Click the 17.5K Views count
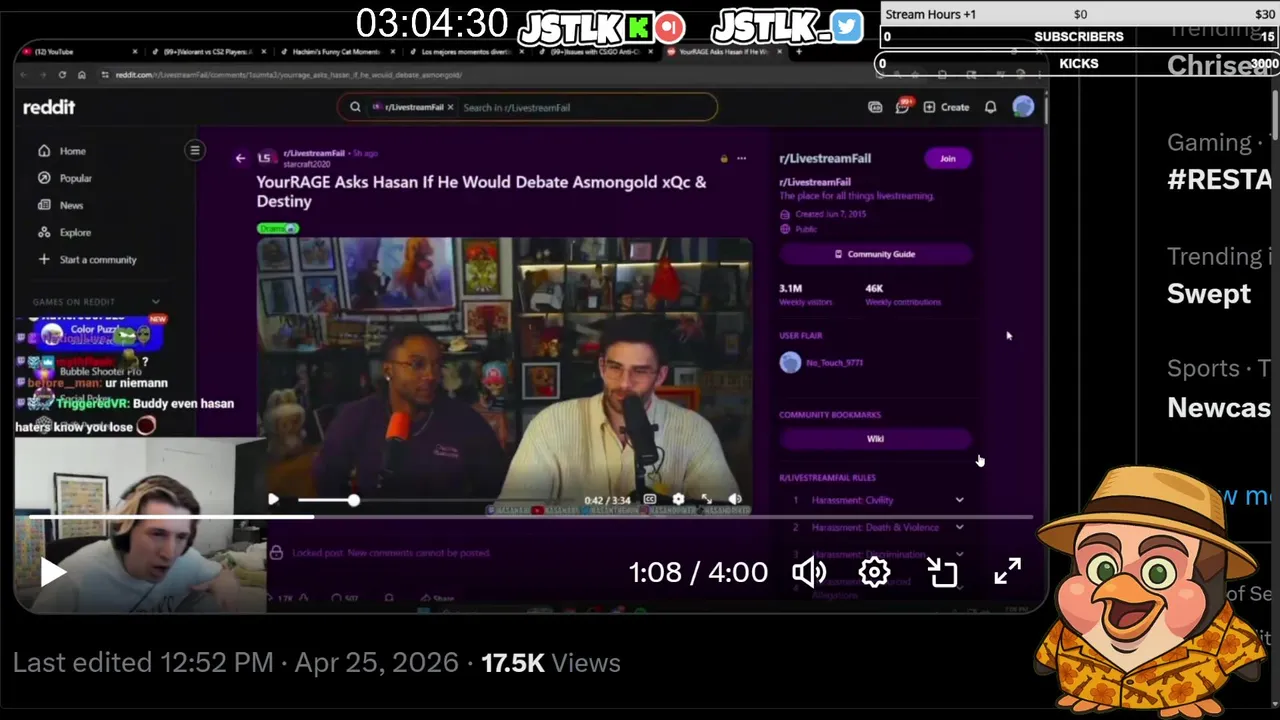 click(x=551, y=663)
